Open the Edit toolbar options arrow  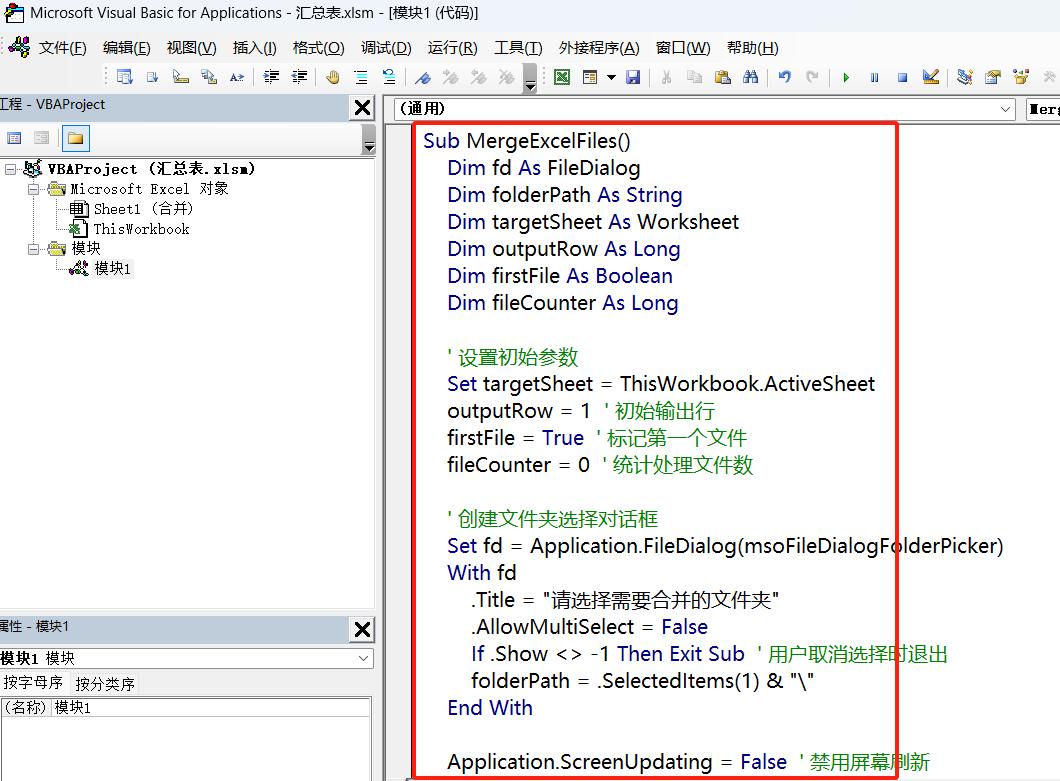coord(531,78)
